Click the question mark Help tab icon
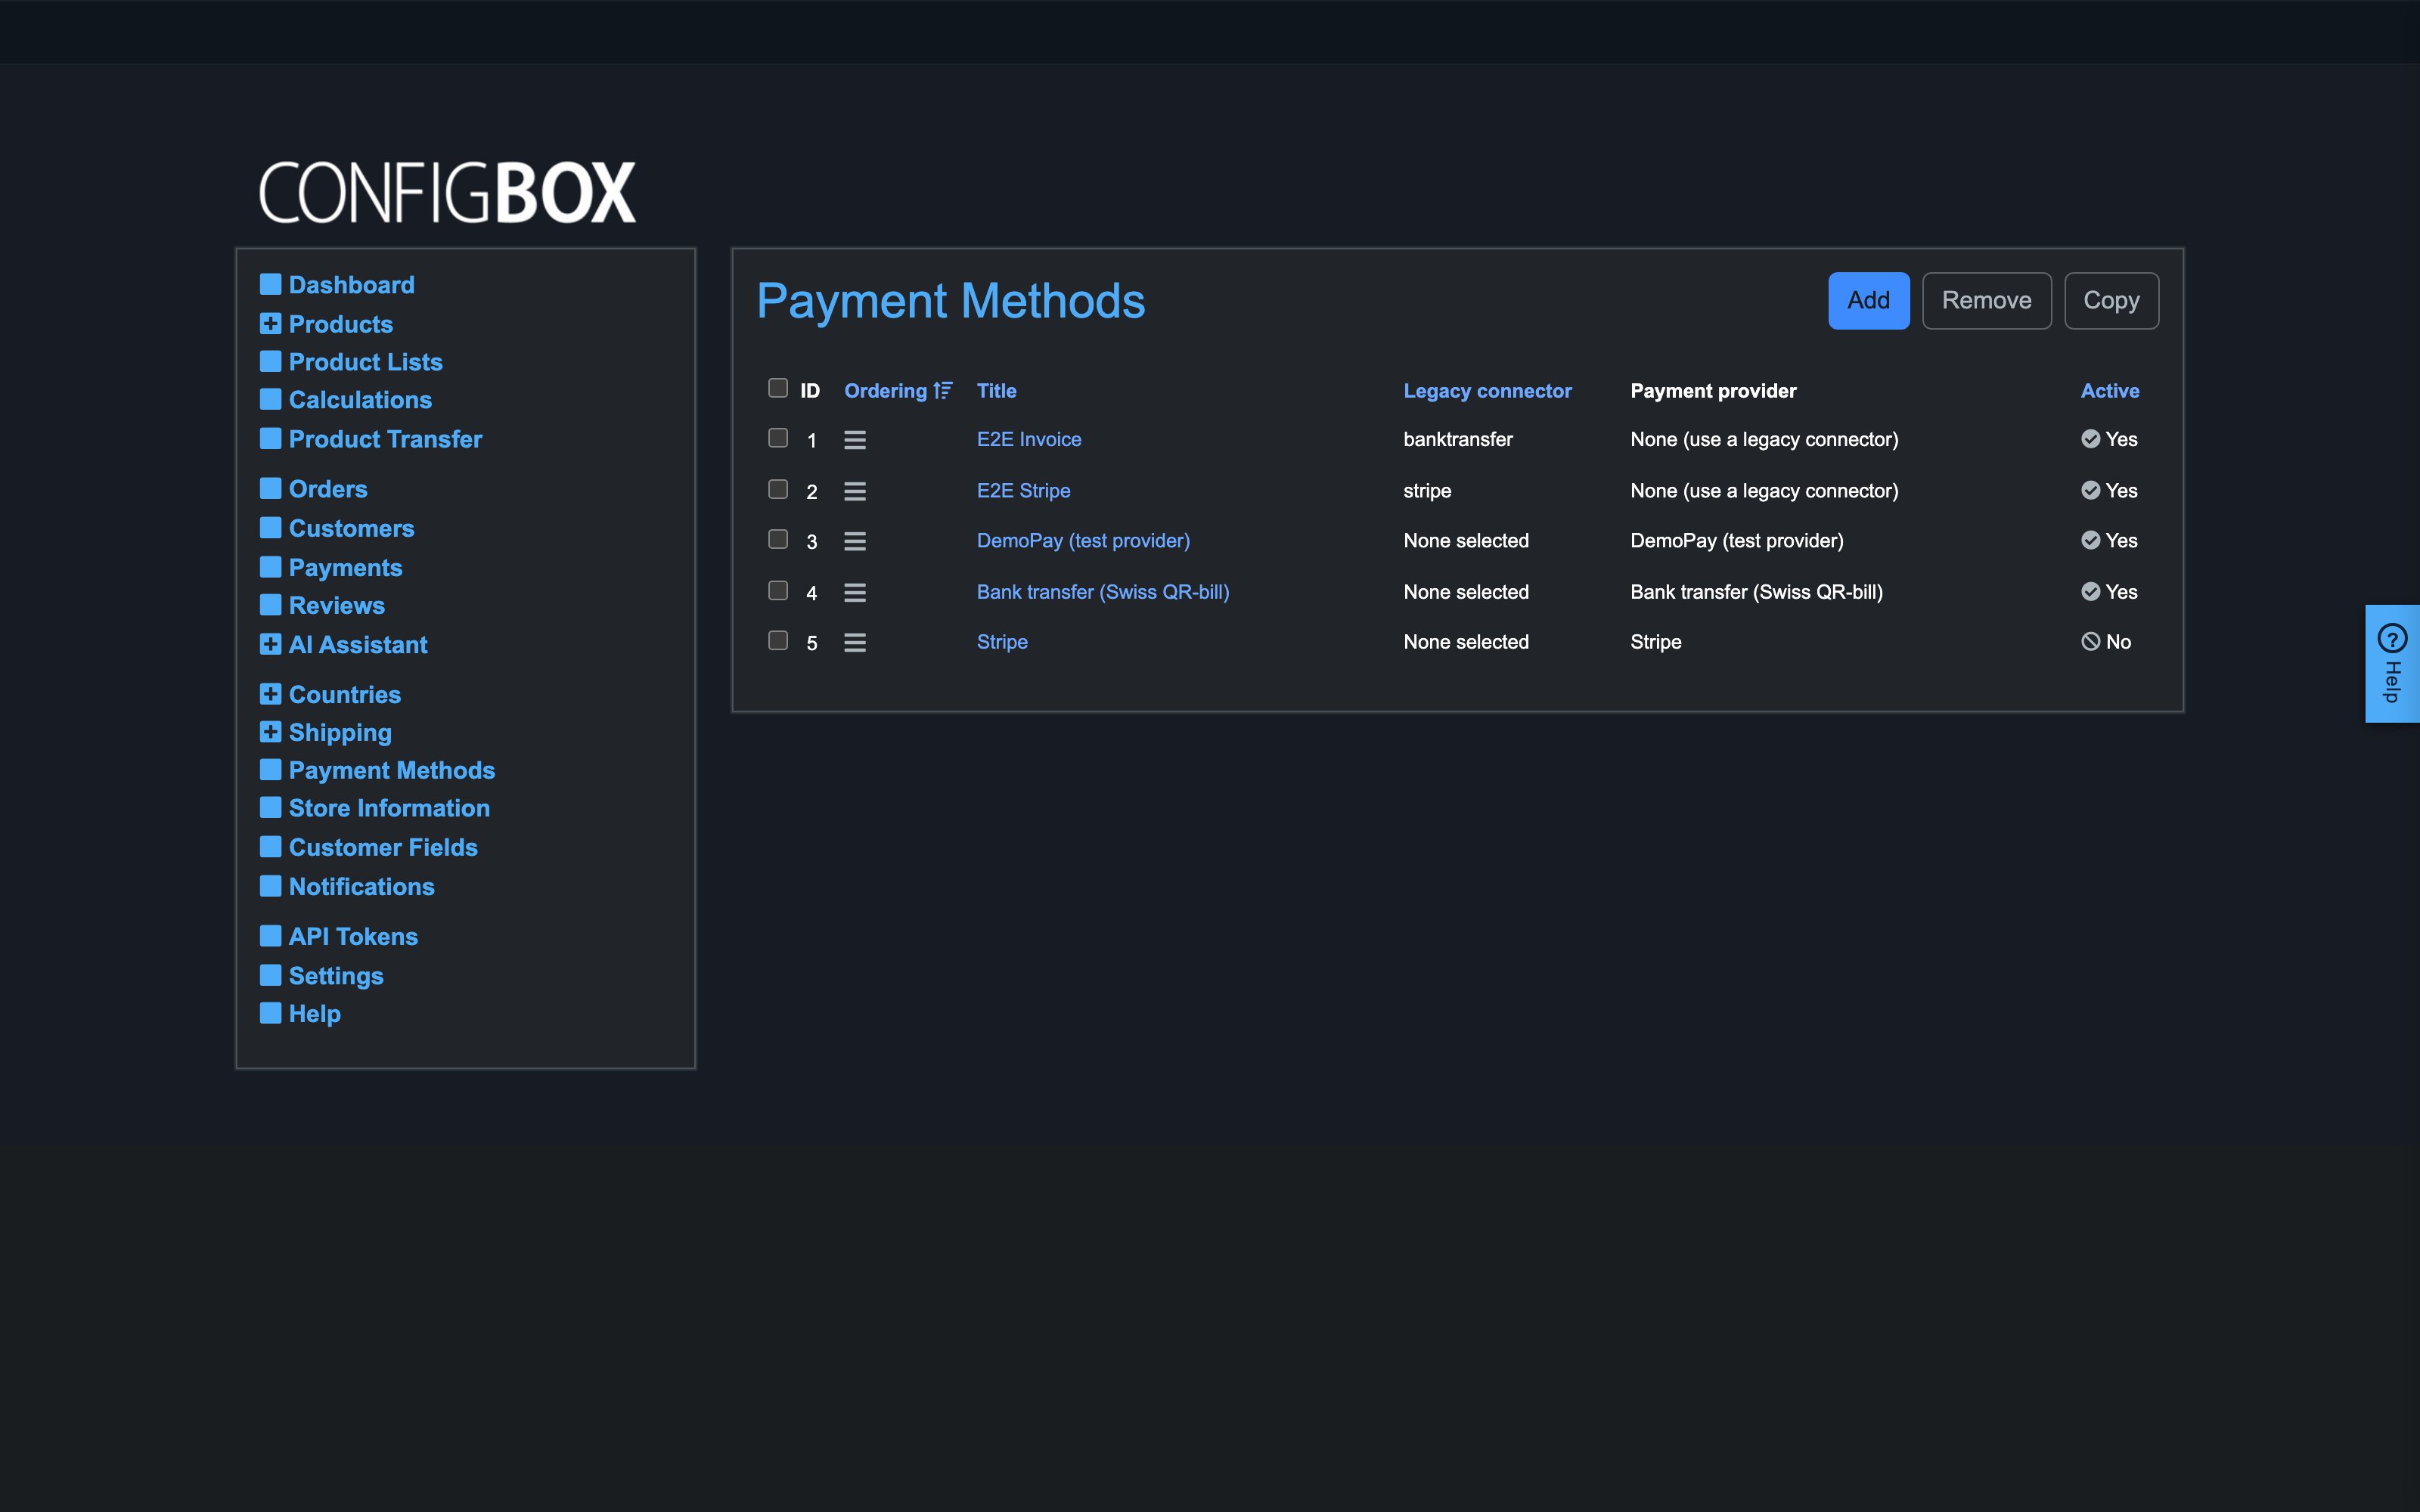 [2392, 638]
